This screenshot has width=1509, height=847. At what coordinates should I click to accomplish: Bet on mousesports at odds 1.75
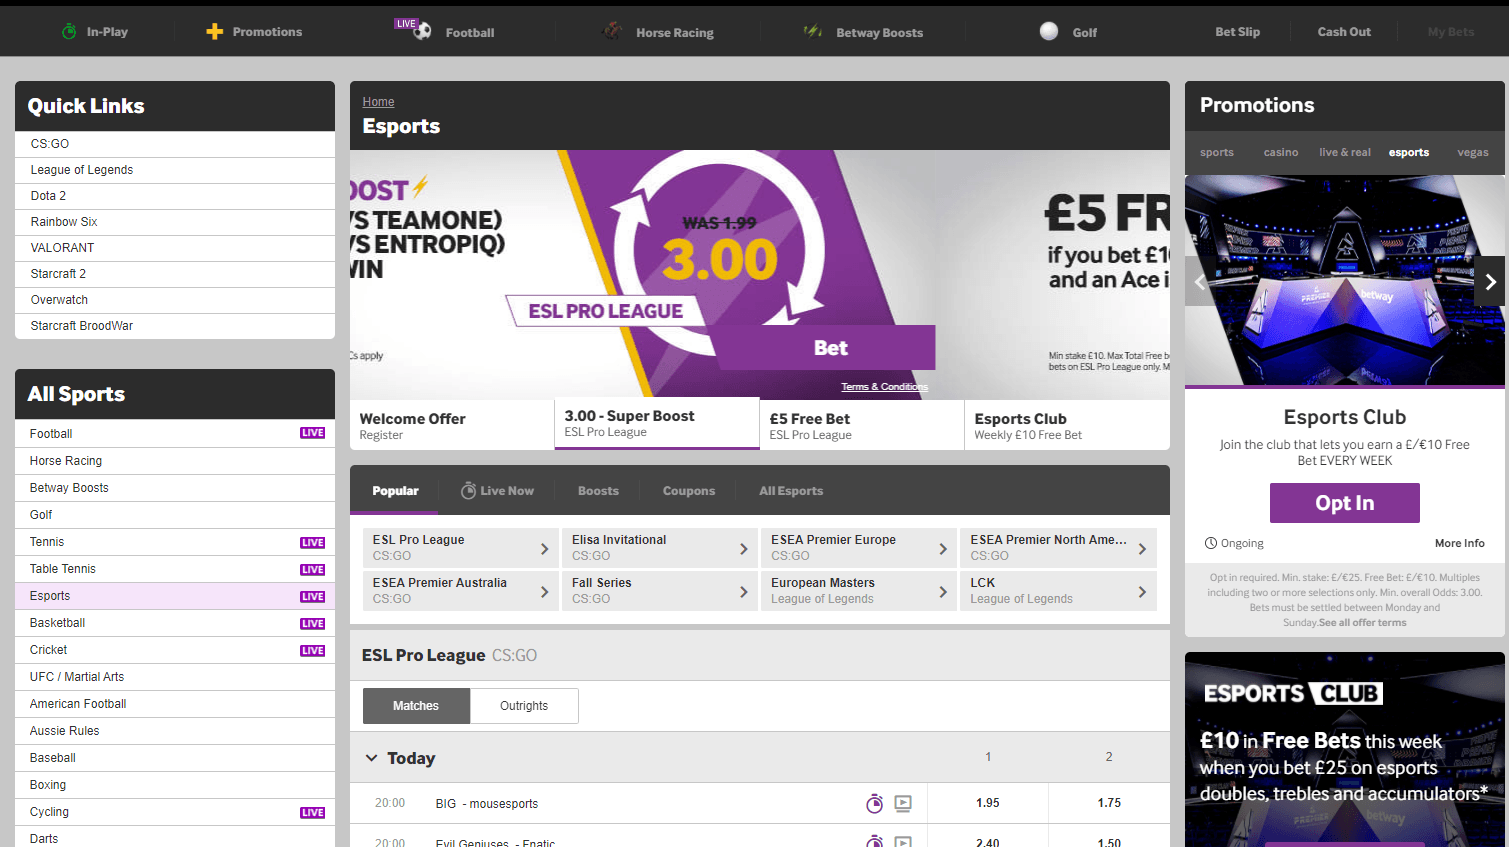tap(1109, 803)
